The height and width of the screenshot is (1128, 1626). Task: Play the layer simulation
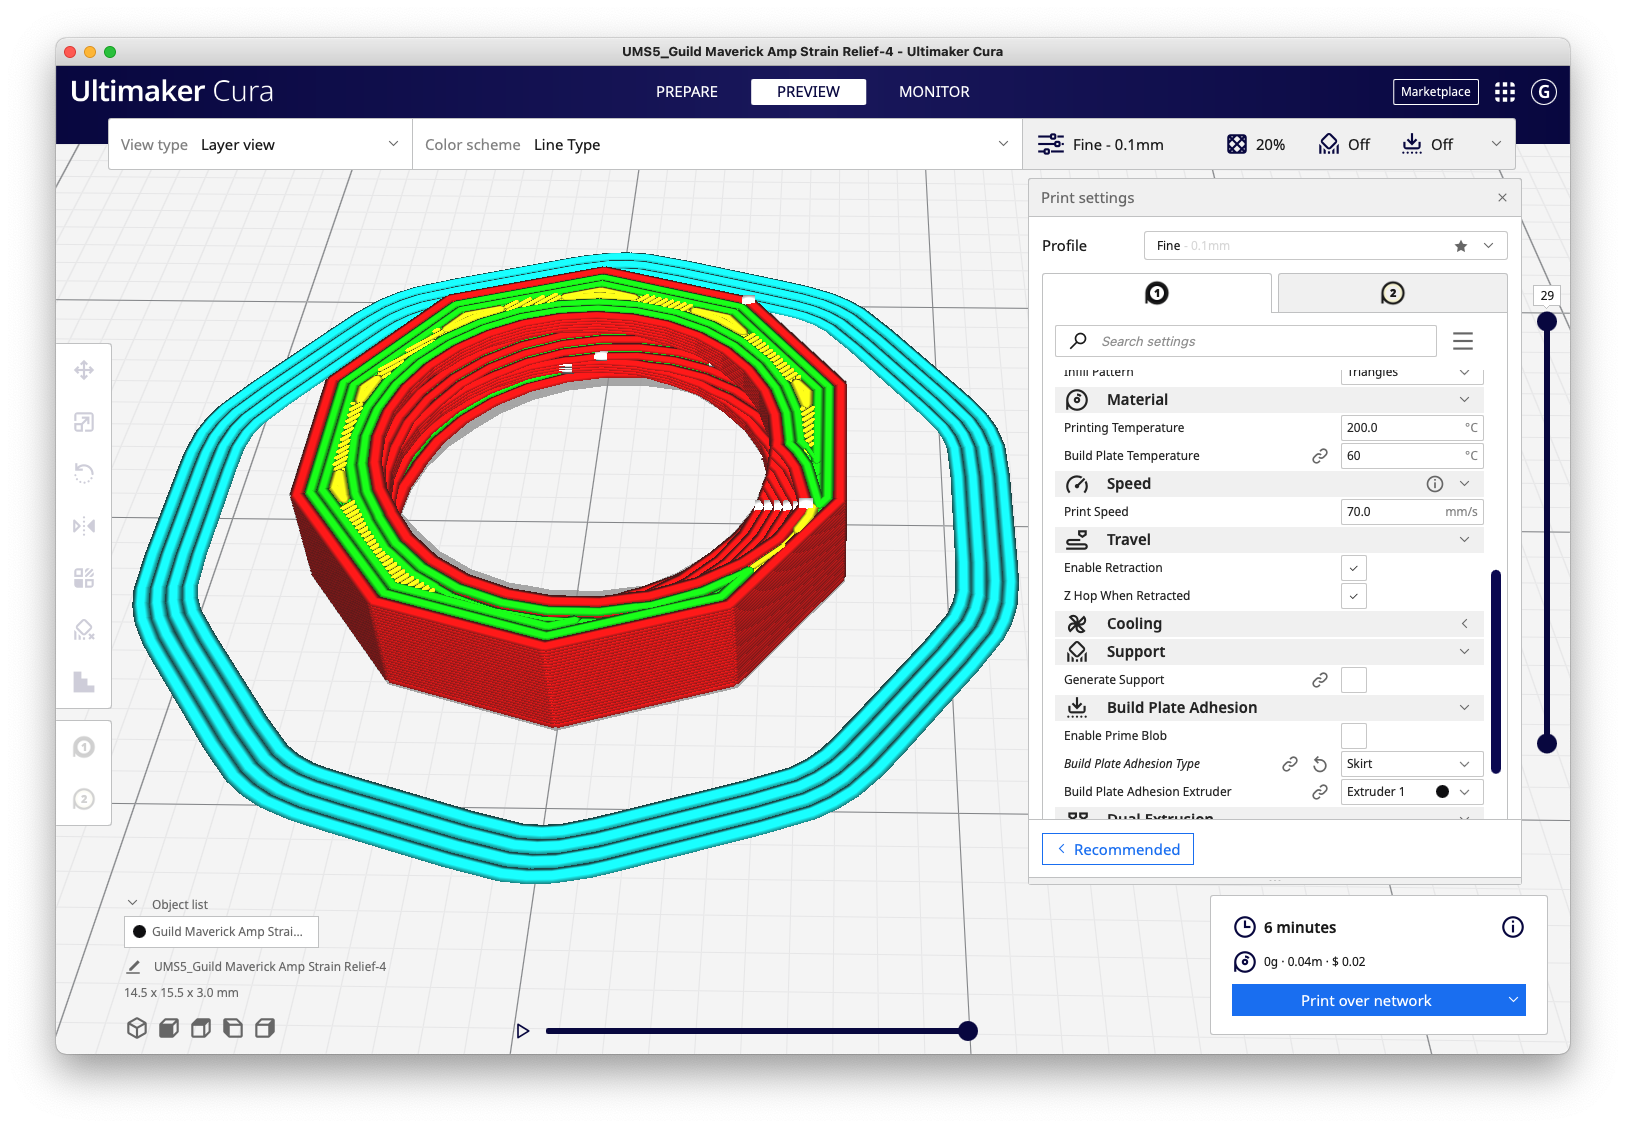522,1031
